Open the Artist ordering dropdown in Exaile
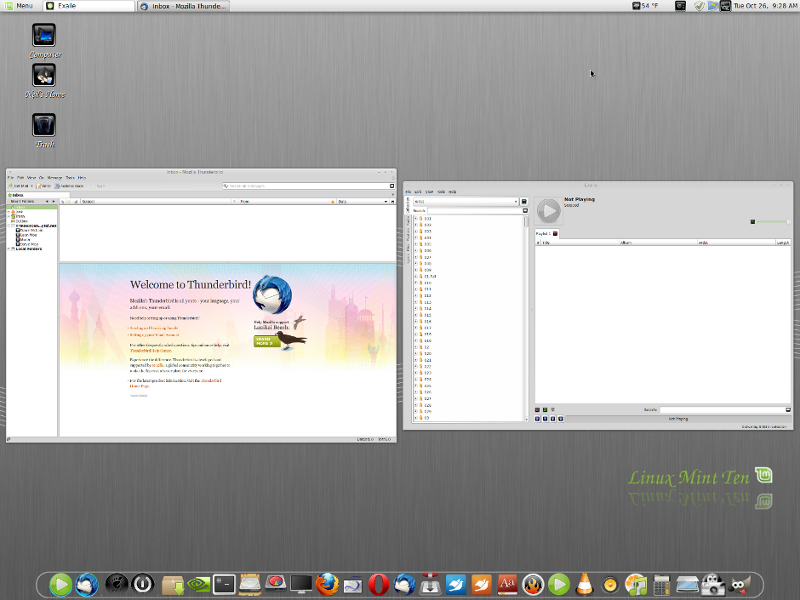This screenshot has height=600, width=800. click(465, 202)
